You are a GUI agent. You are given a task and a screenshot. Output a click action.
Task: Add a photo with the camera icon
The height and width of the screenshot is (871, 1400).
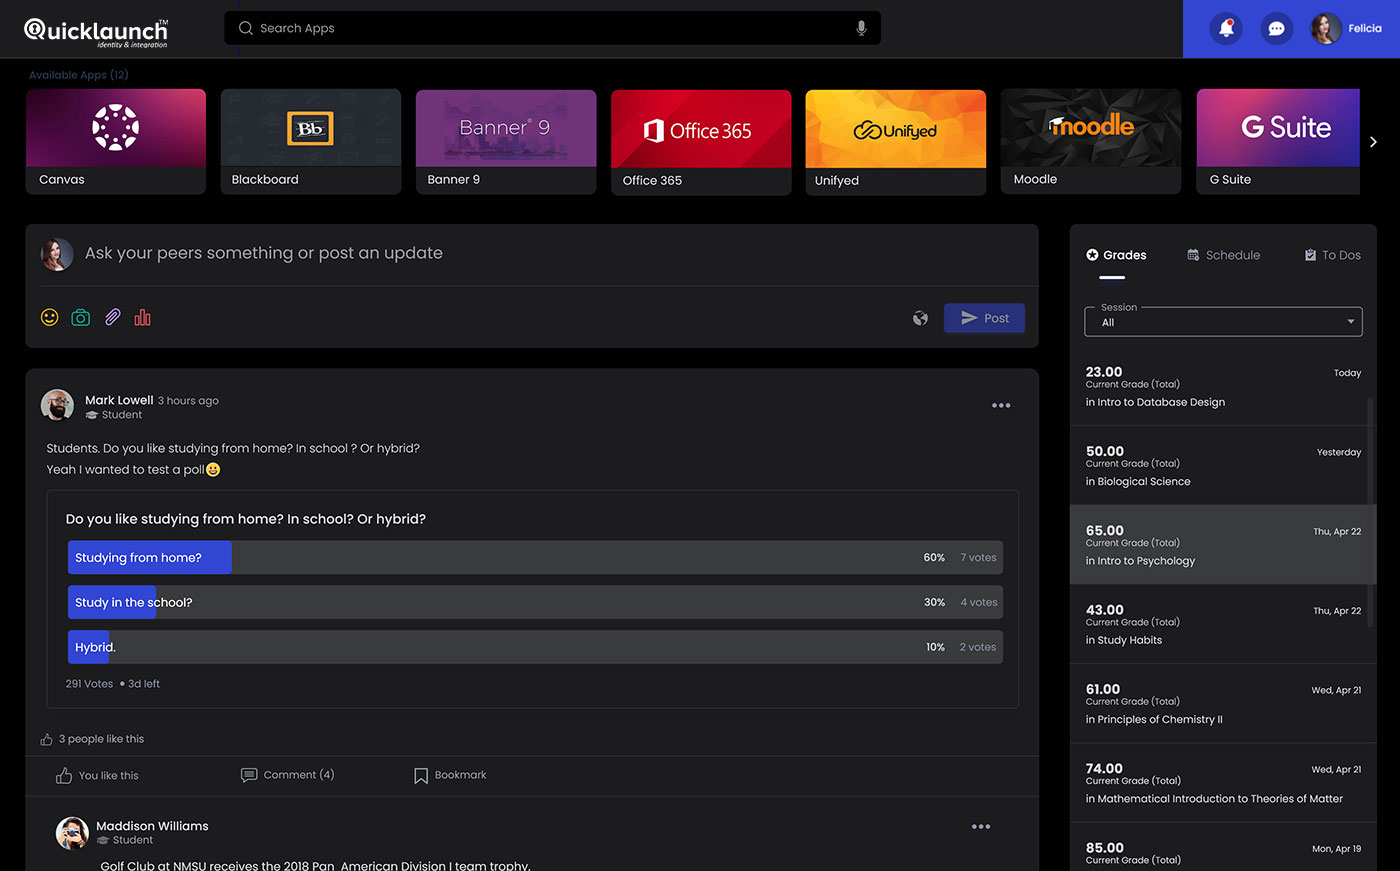[81, 317]
